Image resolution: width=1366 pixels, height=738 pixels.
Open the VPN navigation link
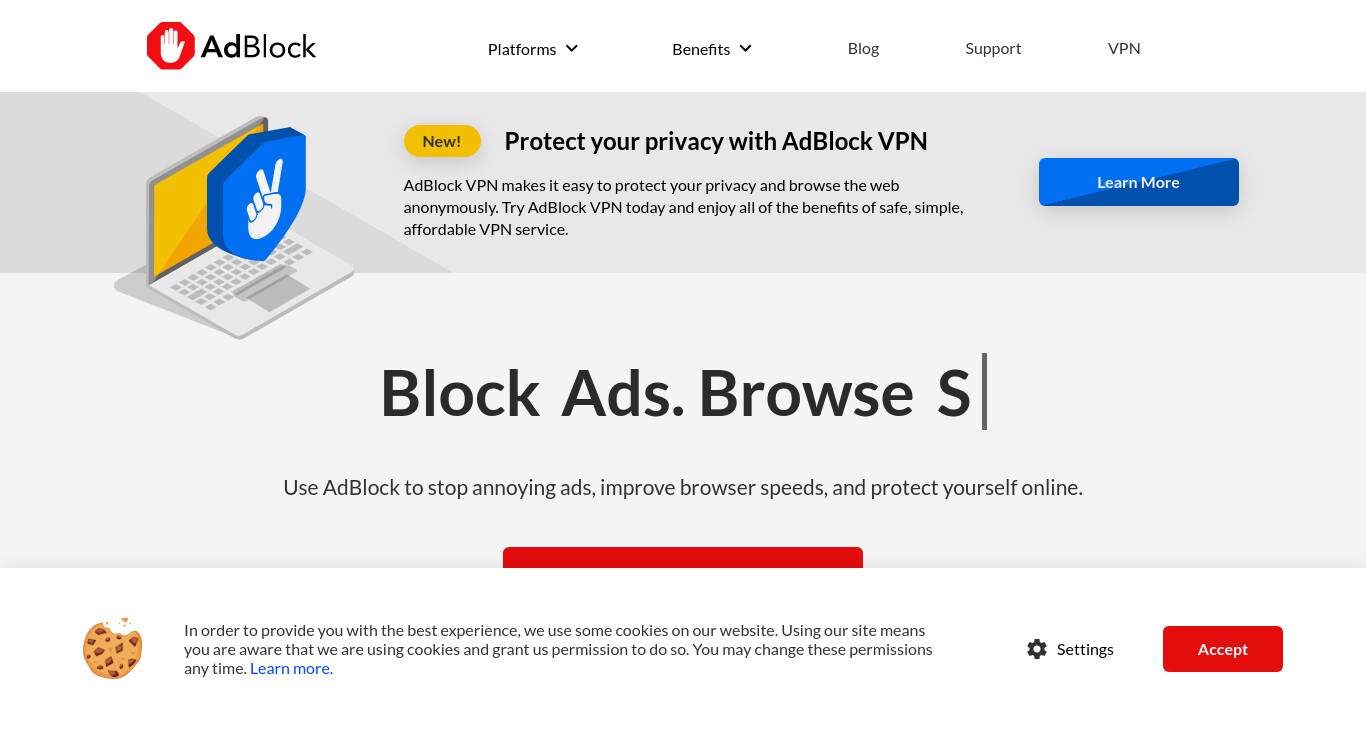tap(1124, 48)
